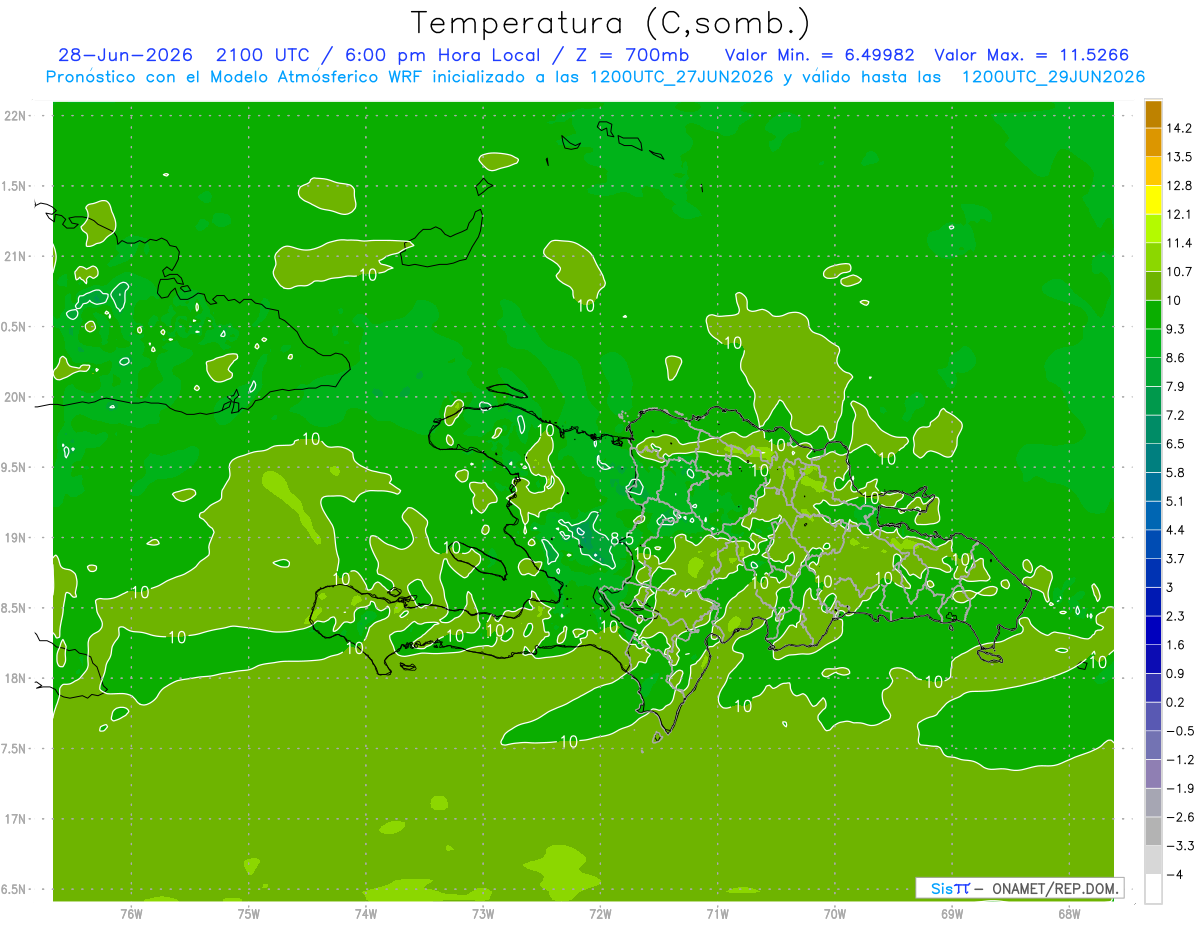Click the blue "Sisπ" logo text

pos(950,888)
